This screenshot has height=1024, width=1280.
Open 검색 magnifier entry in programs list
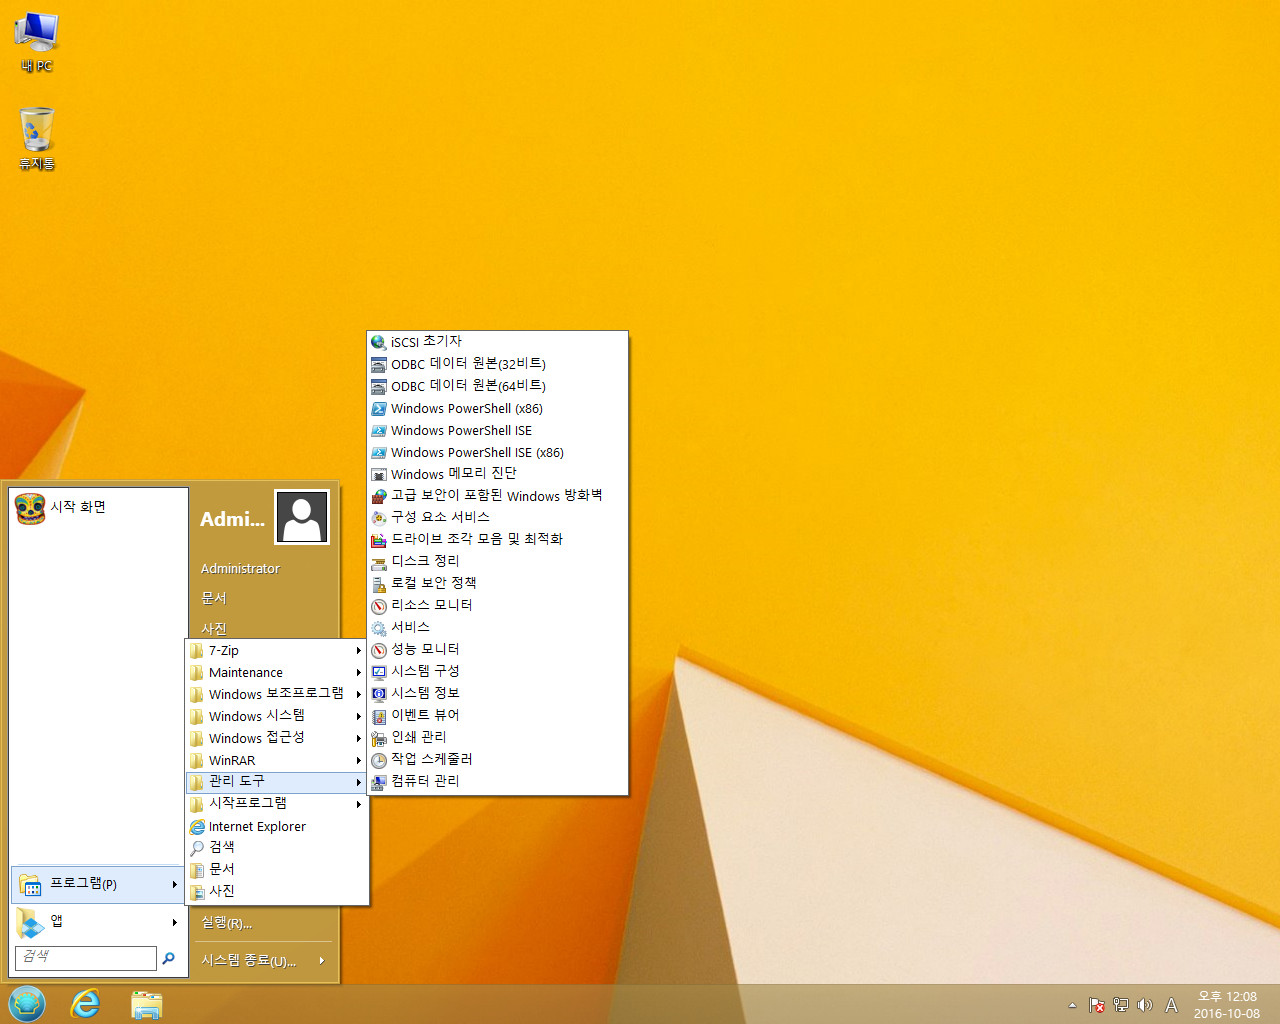[277, 848]
